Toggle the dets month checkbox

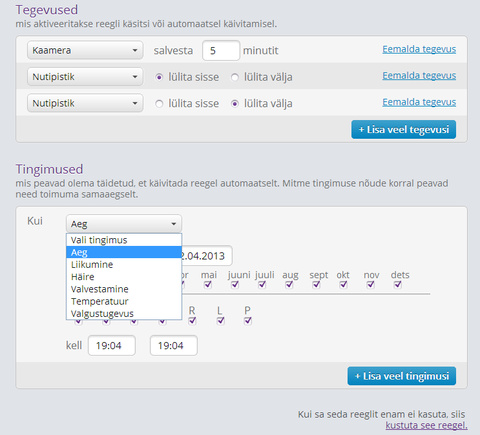398,284
